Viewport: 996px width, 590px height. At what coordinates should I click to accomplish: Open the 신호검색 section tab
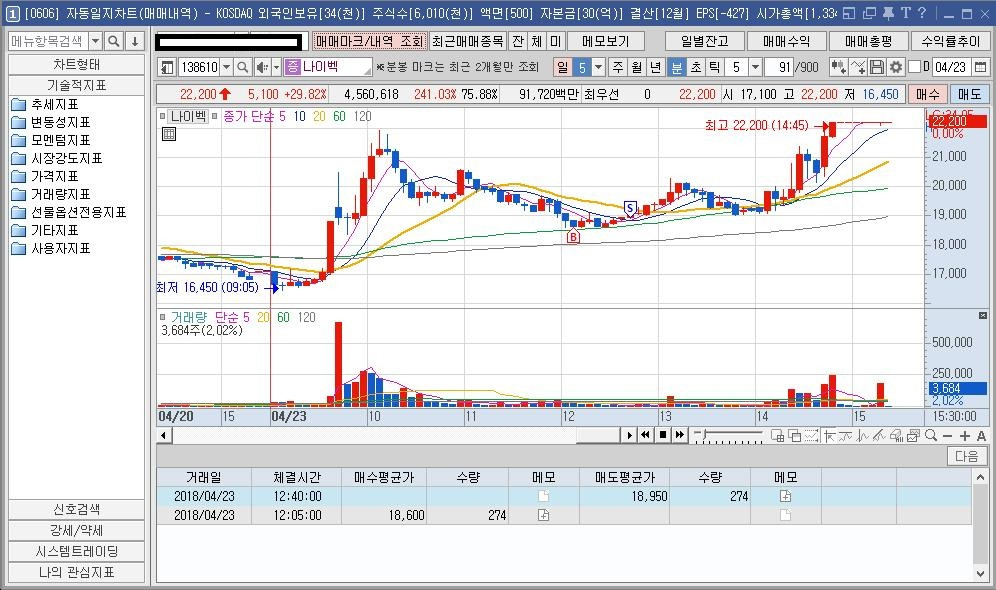[x=76, y=509]
